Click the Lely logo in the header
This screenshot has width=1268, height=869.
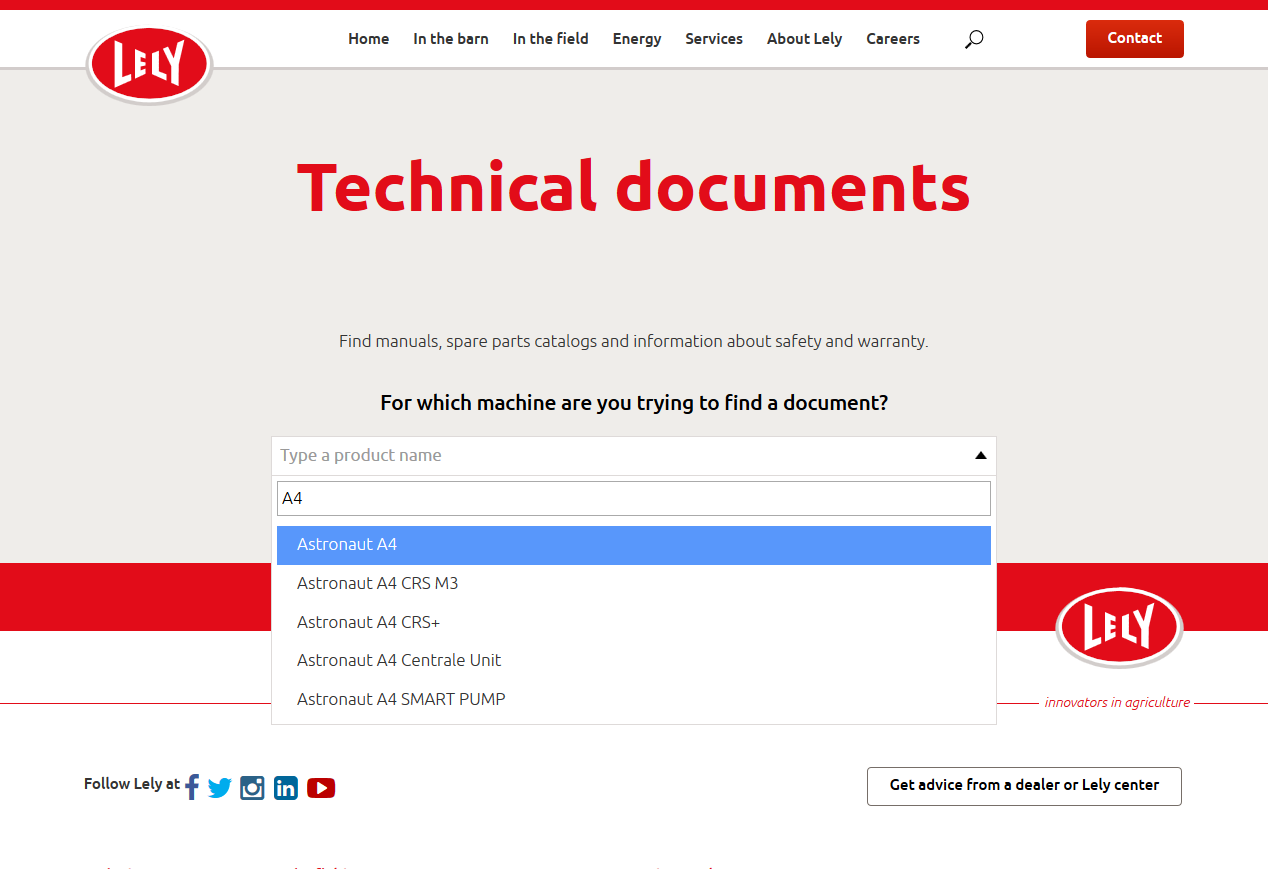pos(150,65)
